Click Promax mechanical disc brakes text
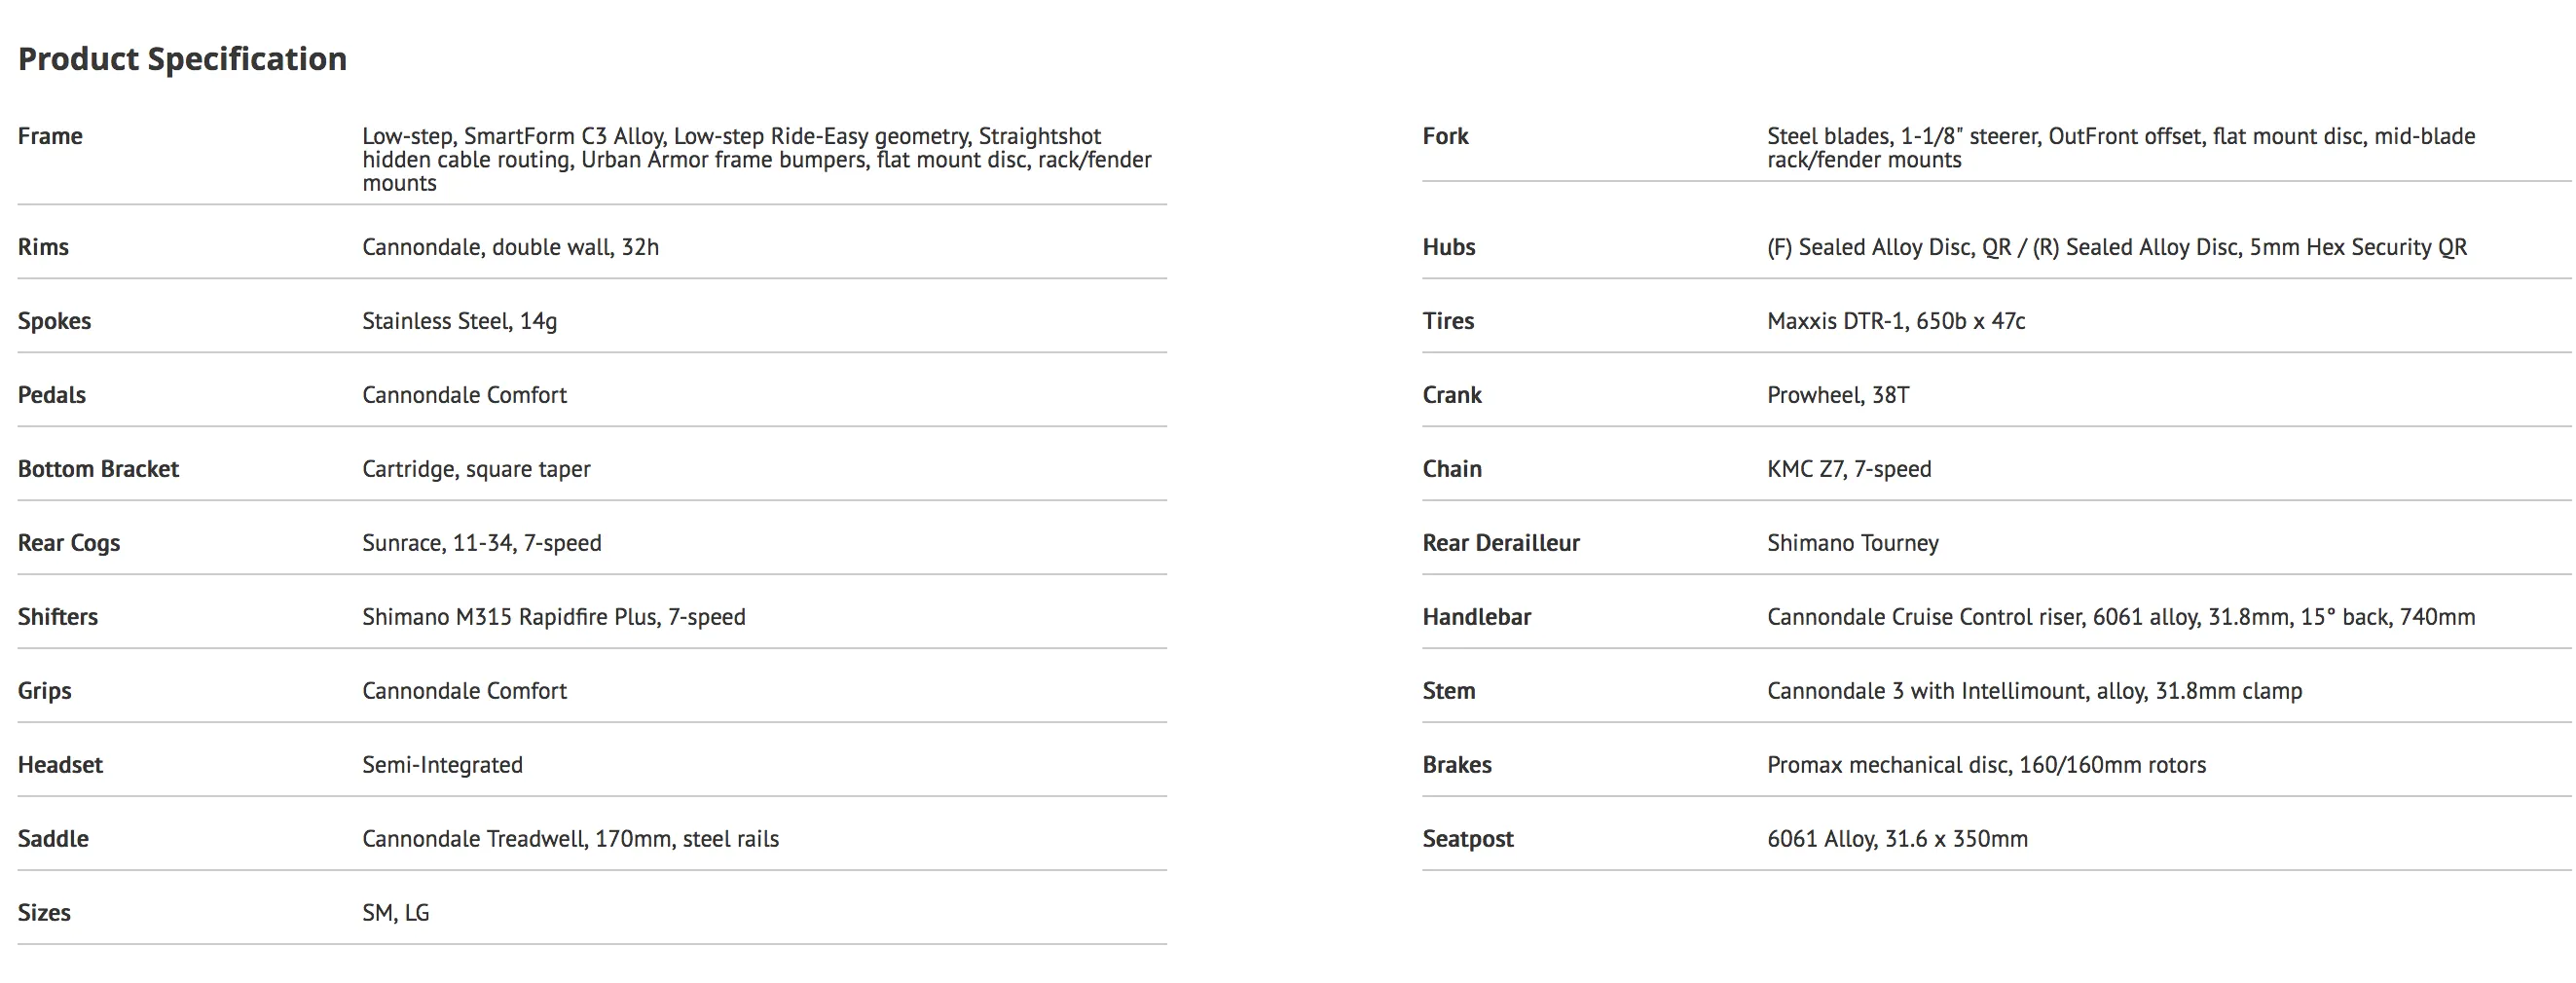This screenshot has height=983, width=2576. click(1986, 765)
